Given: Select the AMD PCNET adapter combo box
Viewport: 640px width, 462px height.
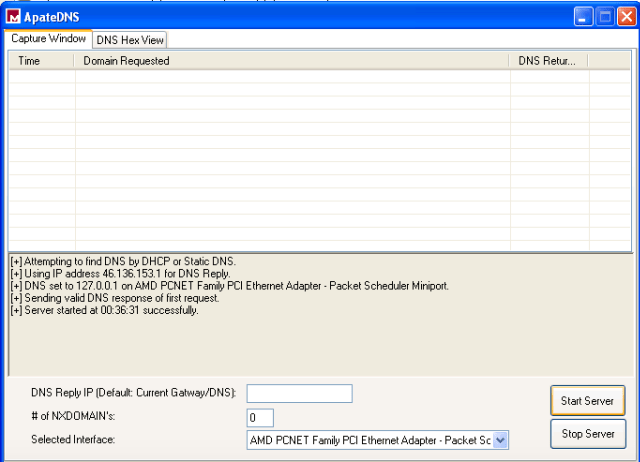Looking at the screenshot, I should (x=370, y=439).
